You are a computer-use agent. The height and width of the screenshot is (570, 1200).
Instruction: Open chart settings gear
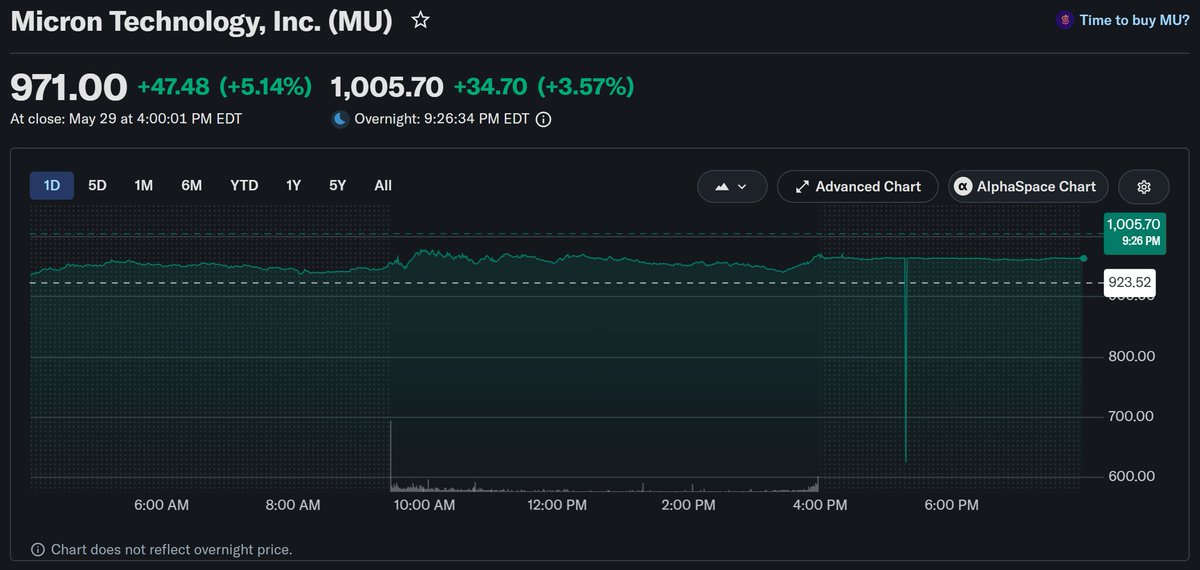[x=1145, y=186]
